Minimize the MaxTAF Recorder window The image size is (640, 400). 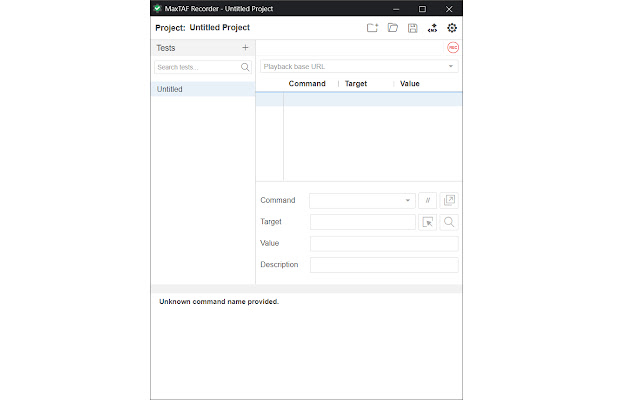[396, 9]
